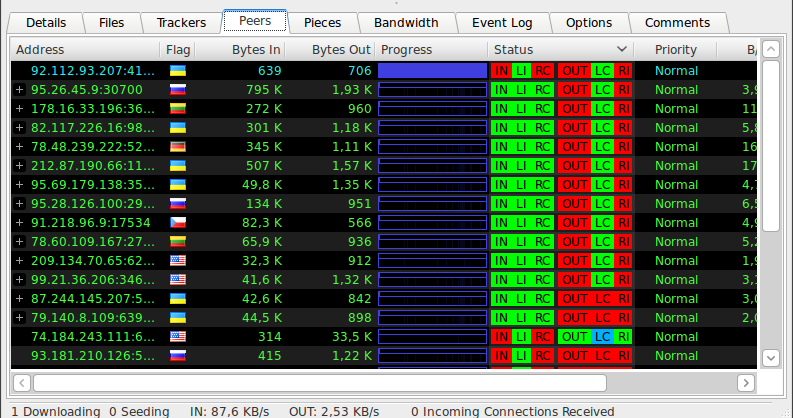Expand peer 212.87.190.66 row
793x418 pixels.
coord(19,165)
